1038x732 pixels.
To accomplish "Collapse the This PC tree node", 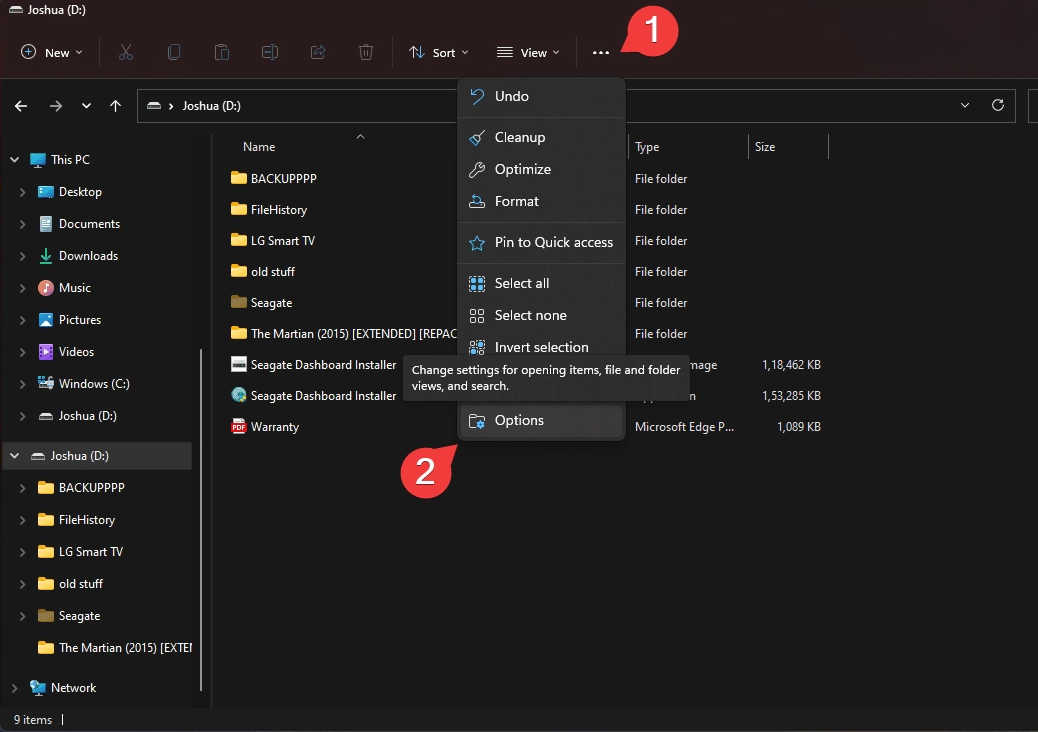I will (15, 160).
